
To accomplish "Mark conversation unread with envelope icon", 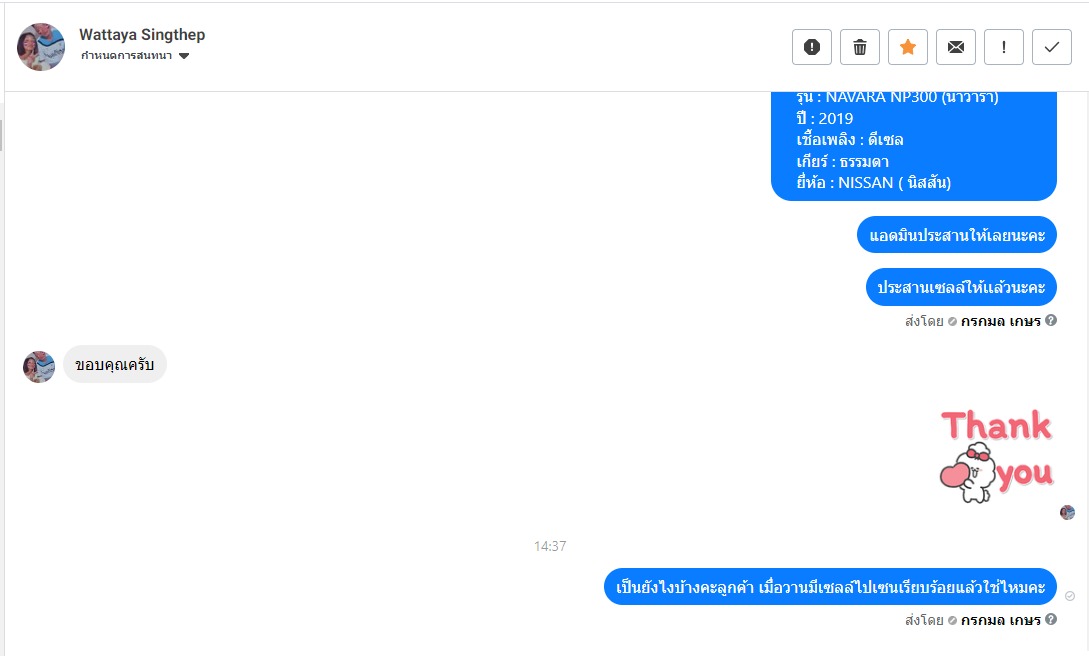I will (956, 47).
